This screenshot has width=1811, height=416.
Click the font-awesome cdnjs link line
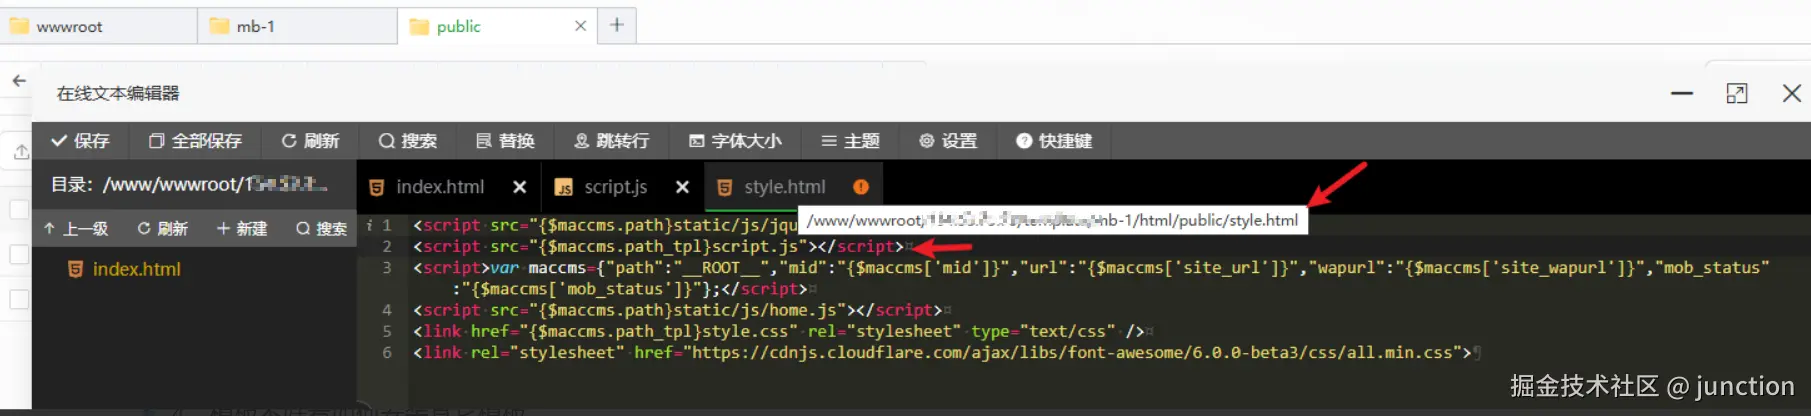(x=943, y=352)
